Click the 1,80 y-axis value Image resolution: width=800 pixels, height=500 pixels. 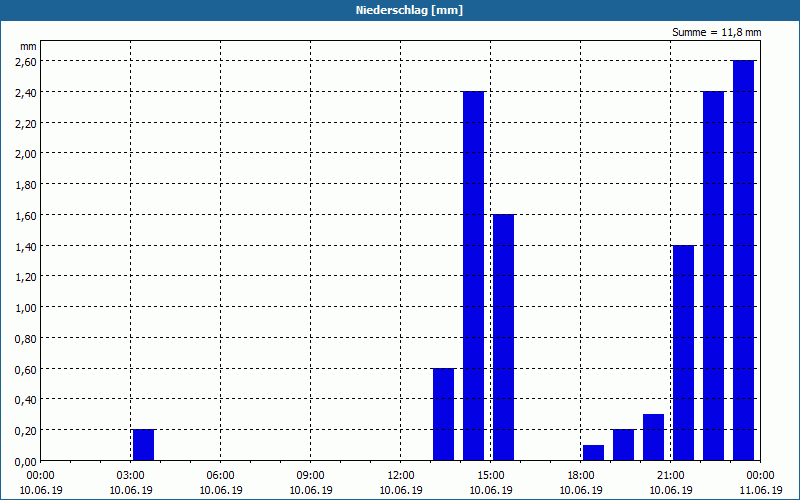[x=26, y=185]
